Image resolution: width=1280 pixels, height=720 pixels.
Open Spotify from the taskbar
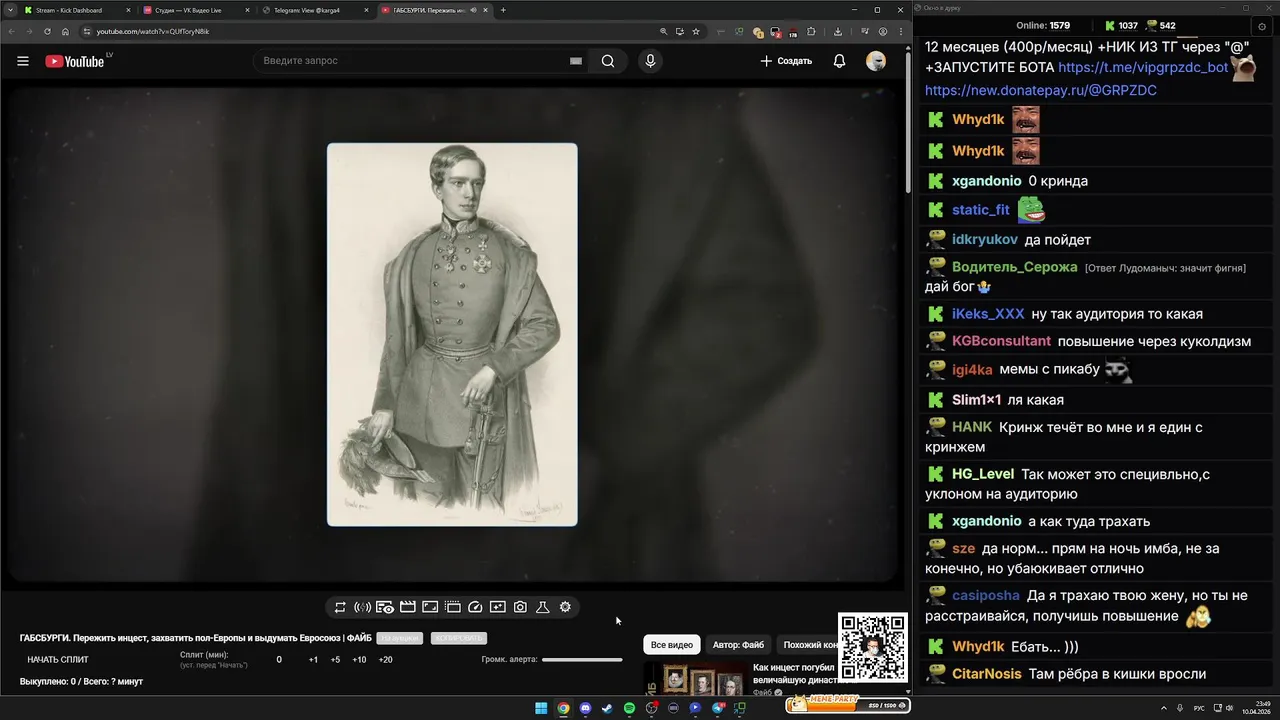629,708
